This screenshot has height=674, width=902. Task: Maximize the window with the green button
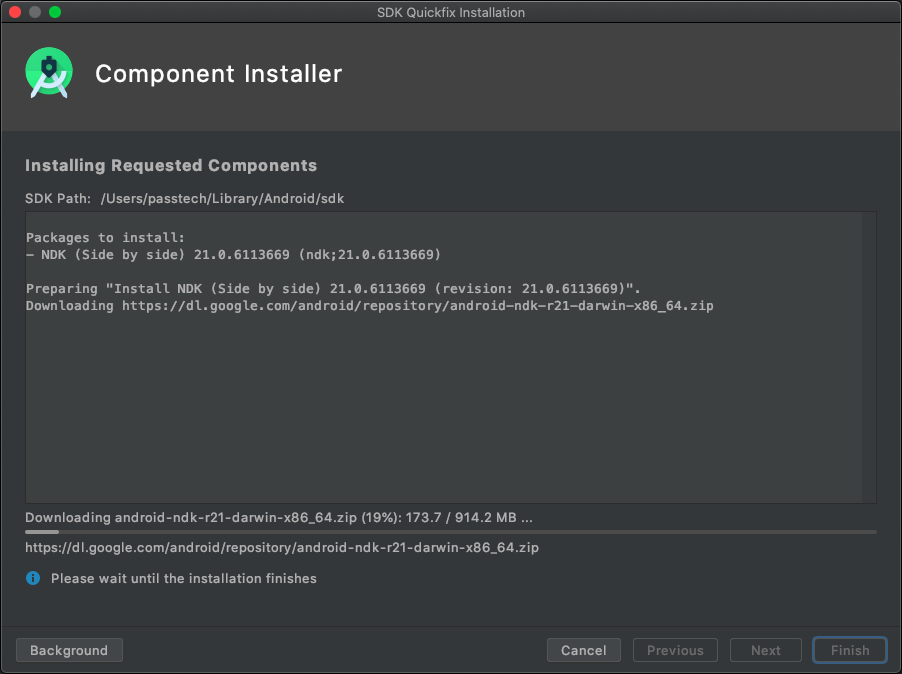click(x=55, y=12)
